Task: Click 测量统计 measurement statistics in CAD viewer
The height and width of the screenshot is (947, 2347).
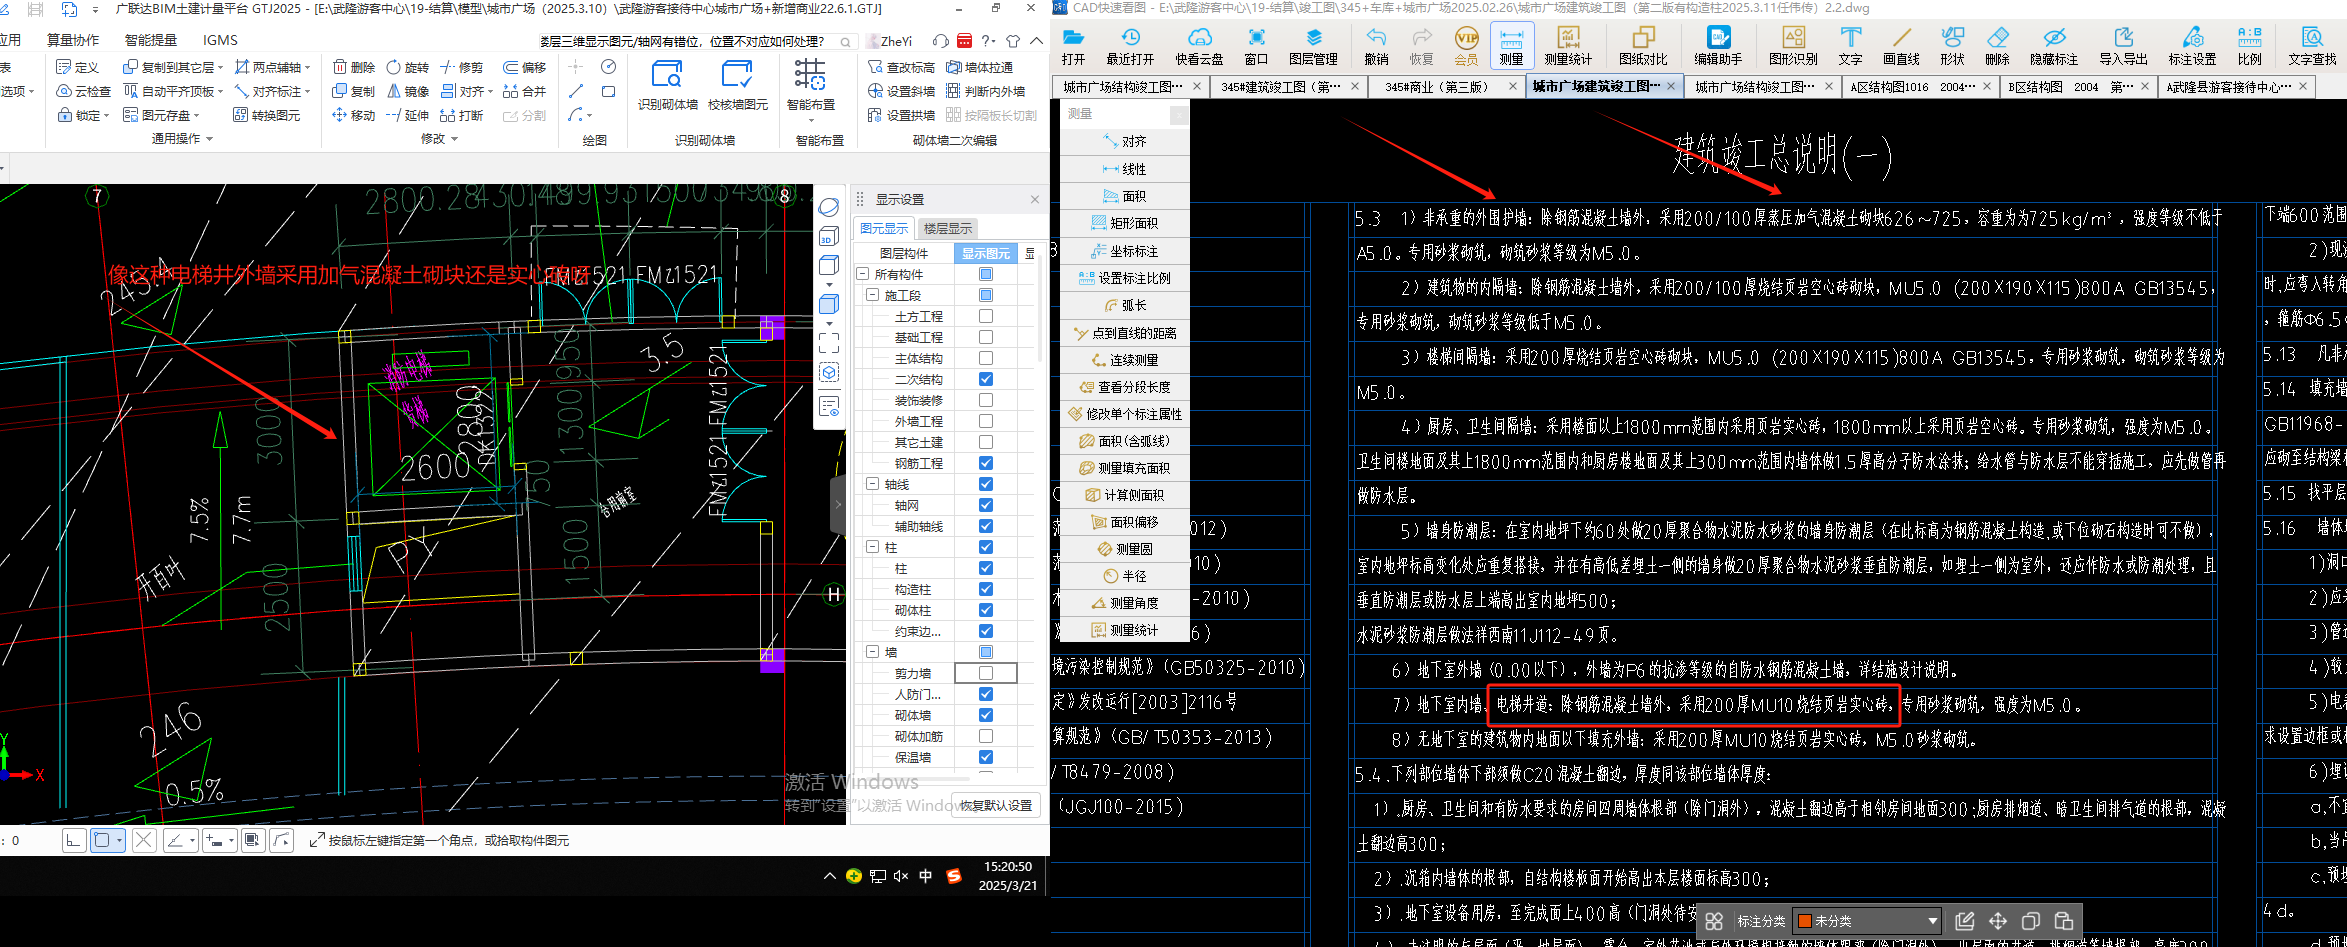Action: click(x=1568, y=46)
